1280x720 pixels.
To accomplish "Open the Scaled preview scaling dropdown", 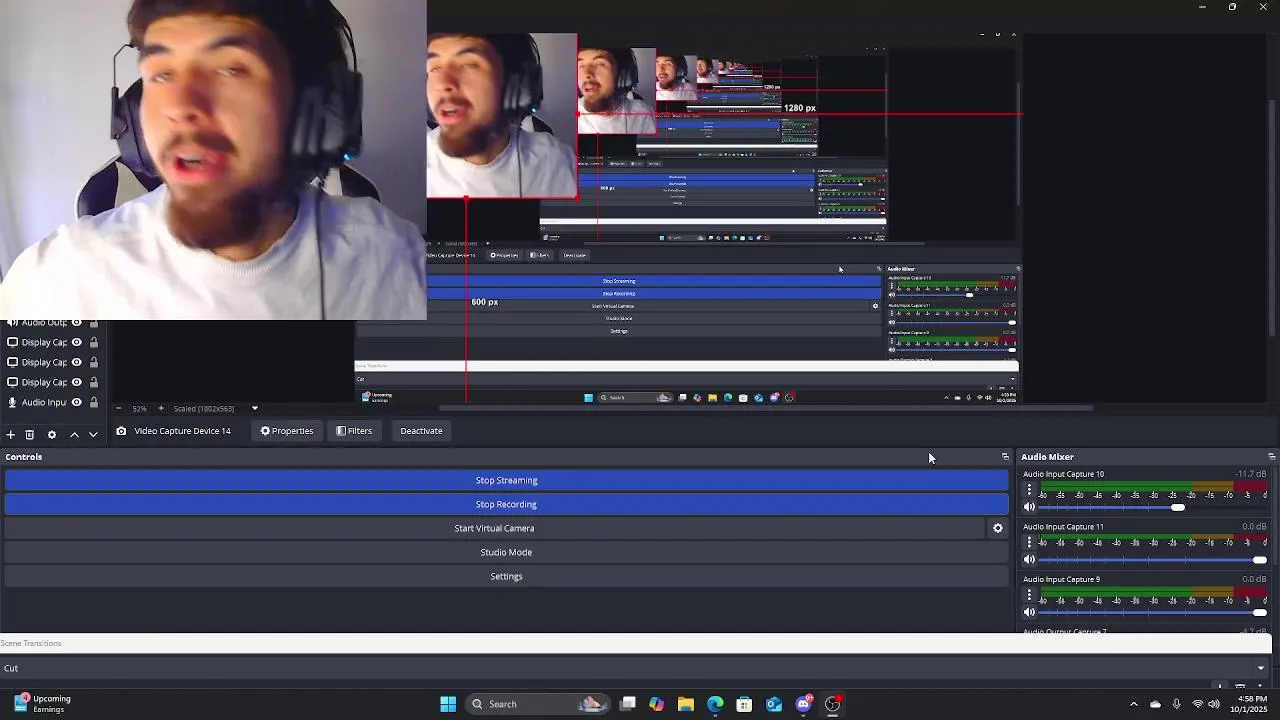I will tap(254, 408).
